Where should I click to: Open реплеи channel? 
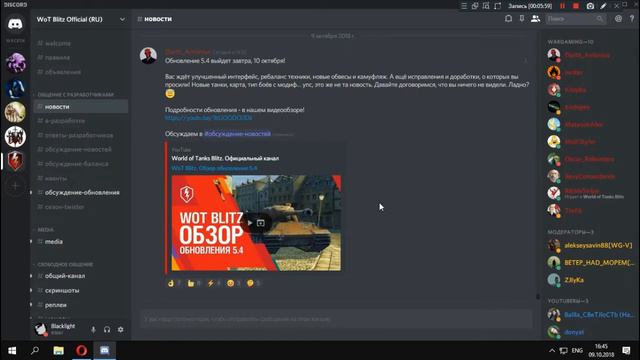point(81,305)
